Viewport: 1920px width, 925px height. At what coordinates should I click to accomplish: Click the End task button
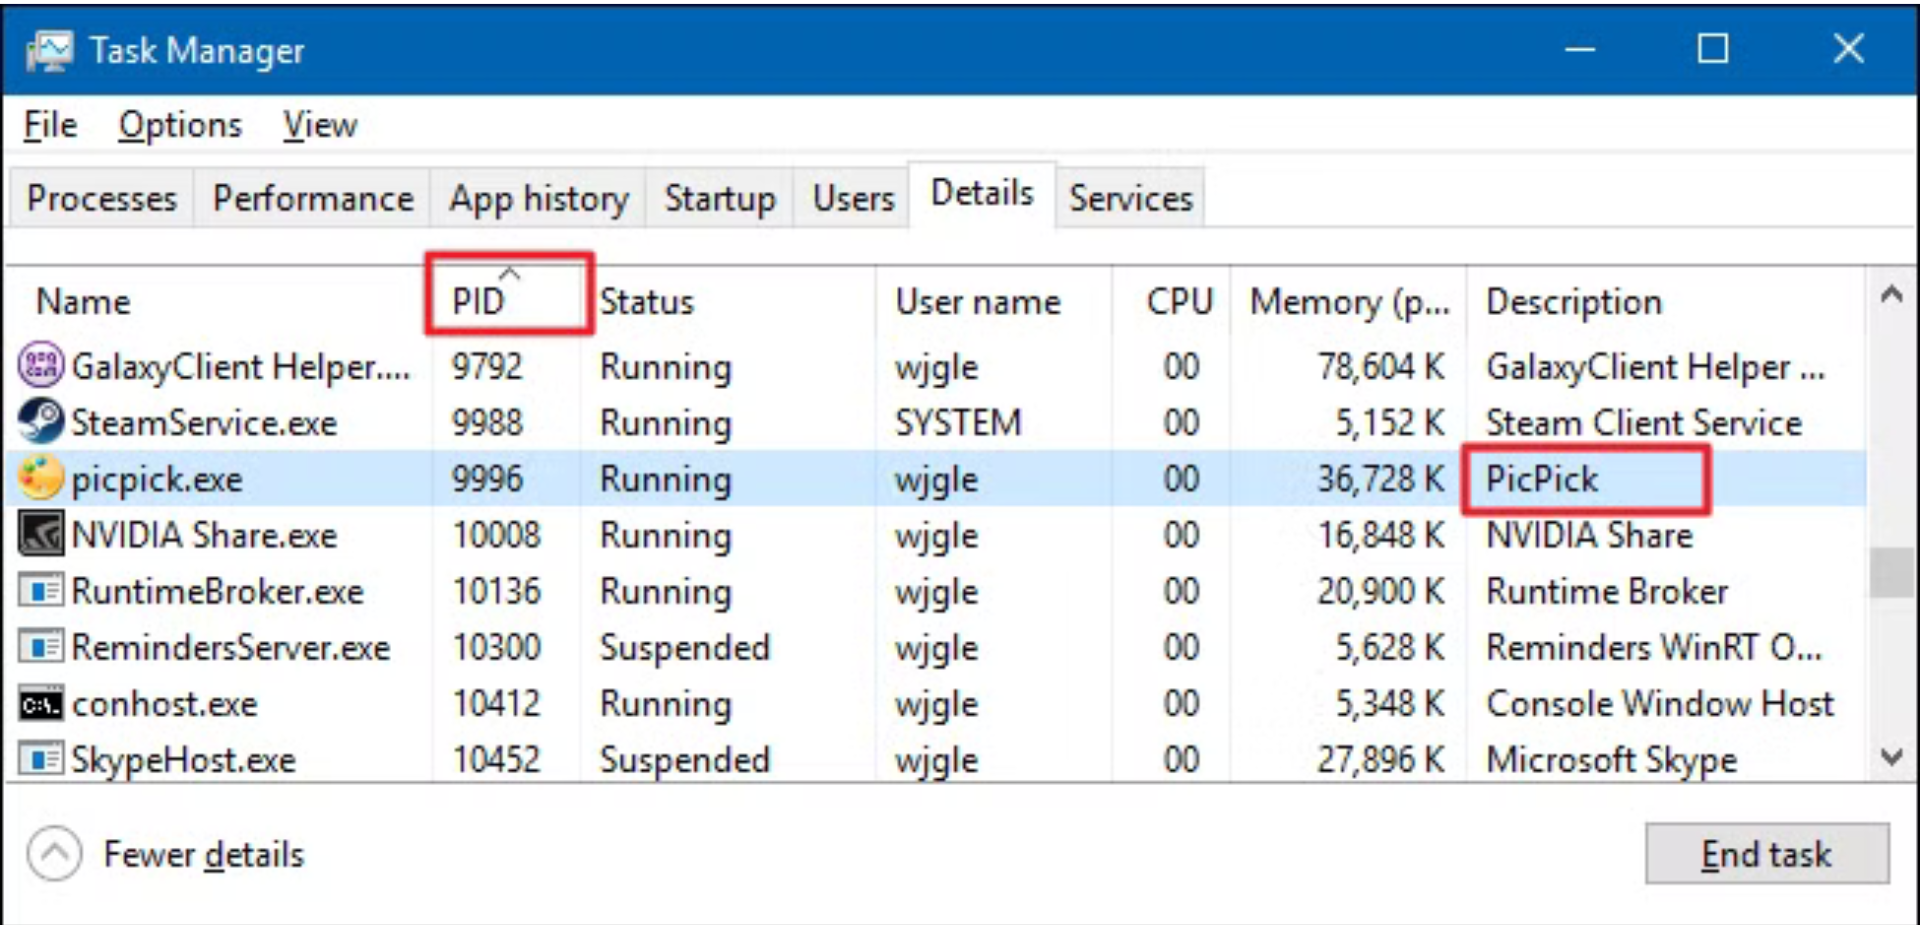click(x=1767, y=854)
